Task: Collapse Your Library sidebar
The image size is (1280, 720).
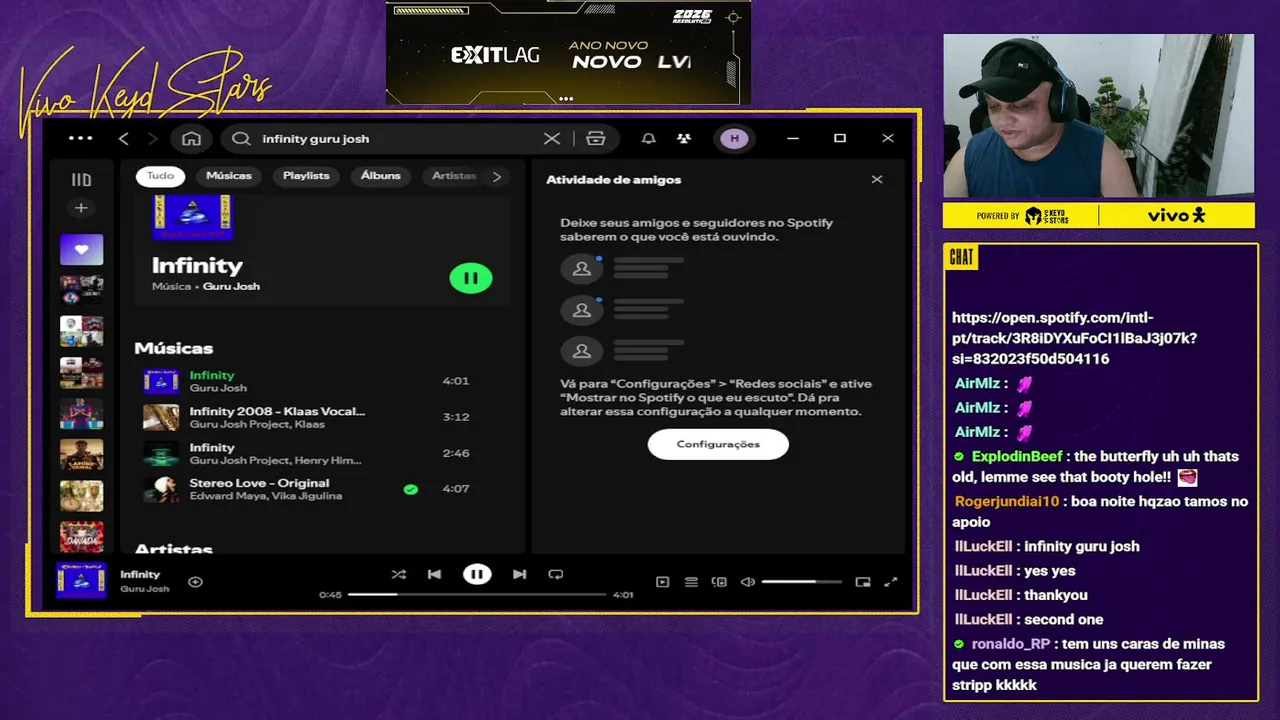Action: coord(81,180)
